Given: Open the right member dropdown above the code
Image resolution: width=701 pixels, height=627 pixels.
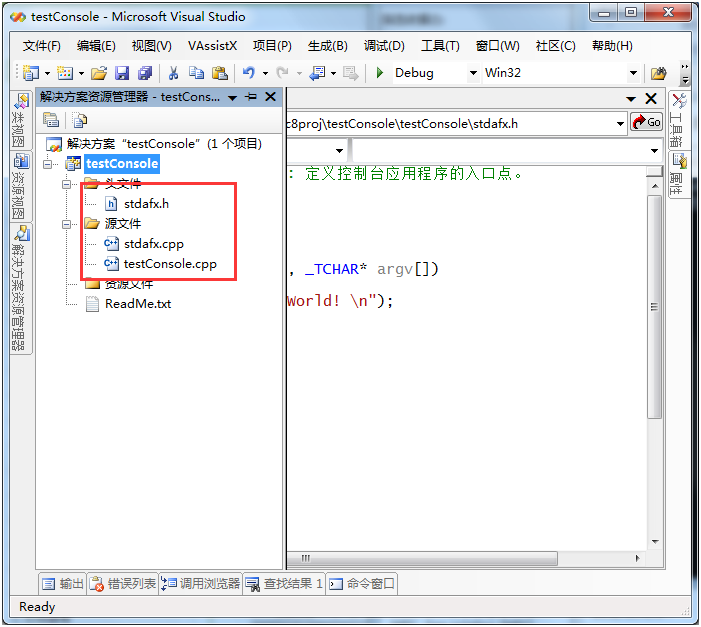Looking at the screenshot, I should coord(655,151).
